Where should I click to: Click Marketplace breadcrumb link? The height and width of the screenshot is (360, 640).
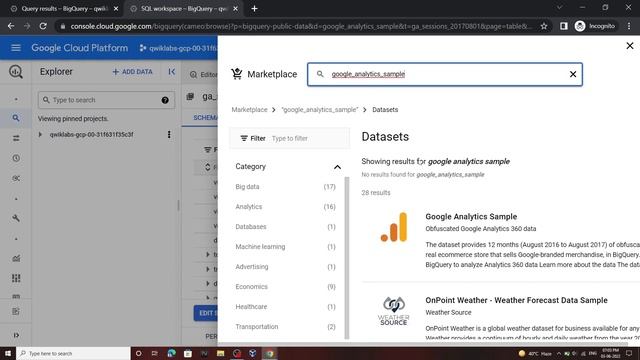(249, 109)
